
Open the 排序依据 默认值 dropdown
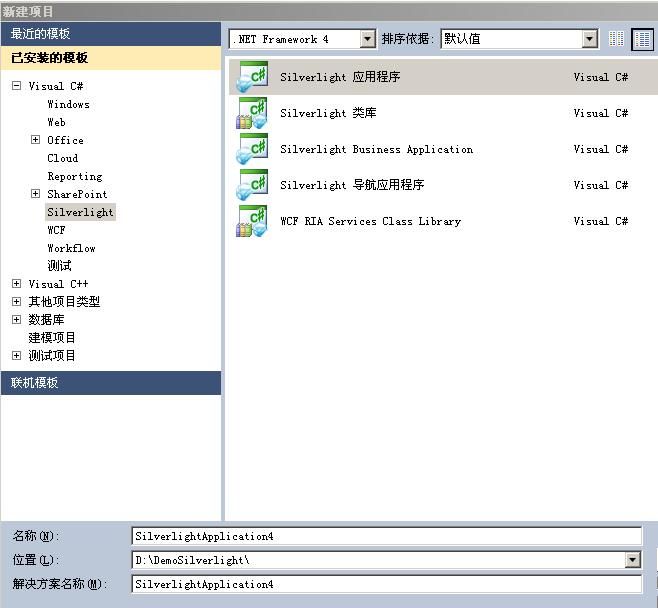pyautogui.click(x=590, y=39)
